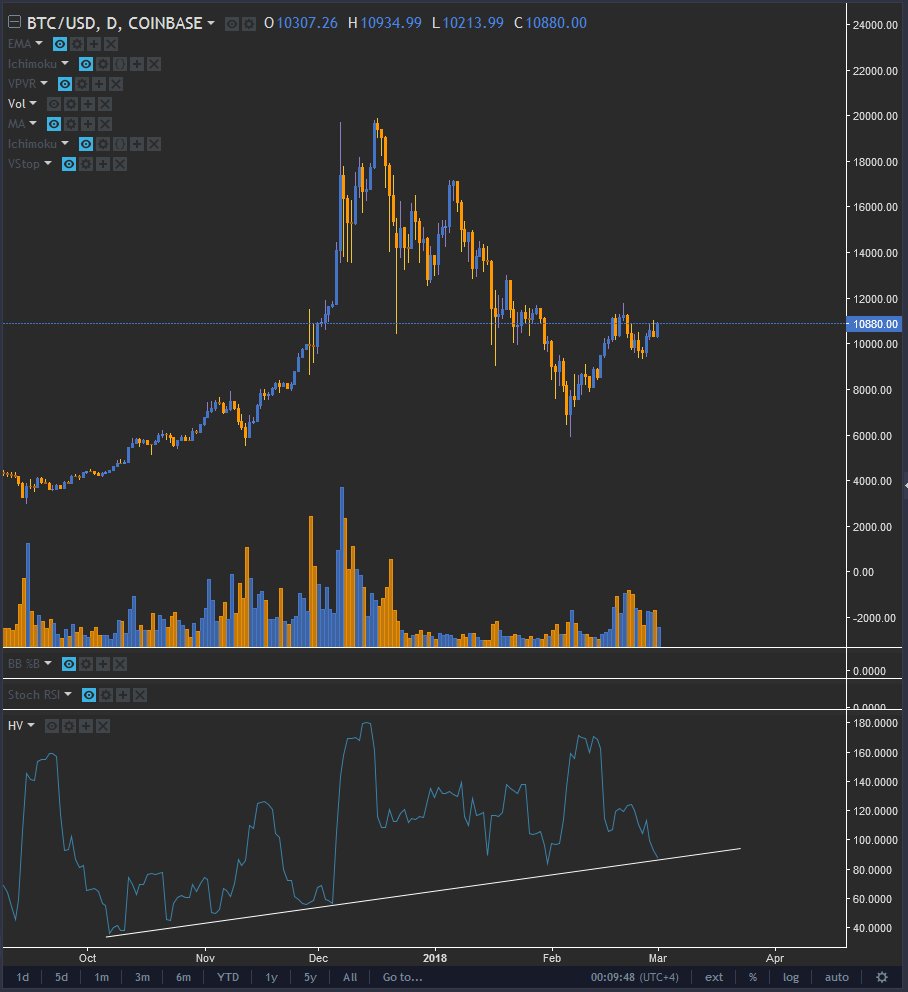The height and width of the screenshot is (992, 908).
Task: Remove the MA indicator
Action: (x=105, y=124)
